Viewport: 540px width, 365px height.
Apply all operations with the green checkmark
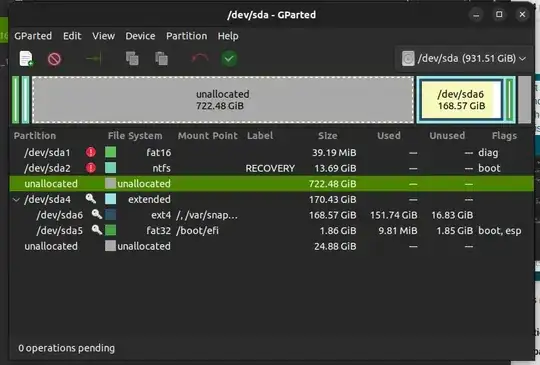[x=229, y=59]
